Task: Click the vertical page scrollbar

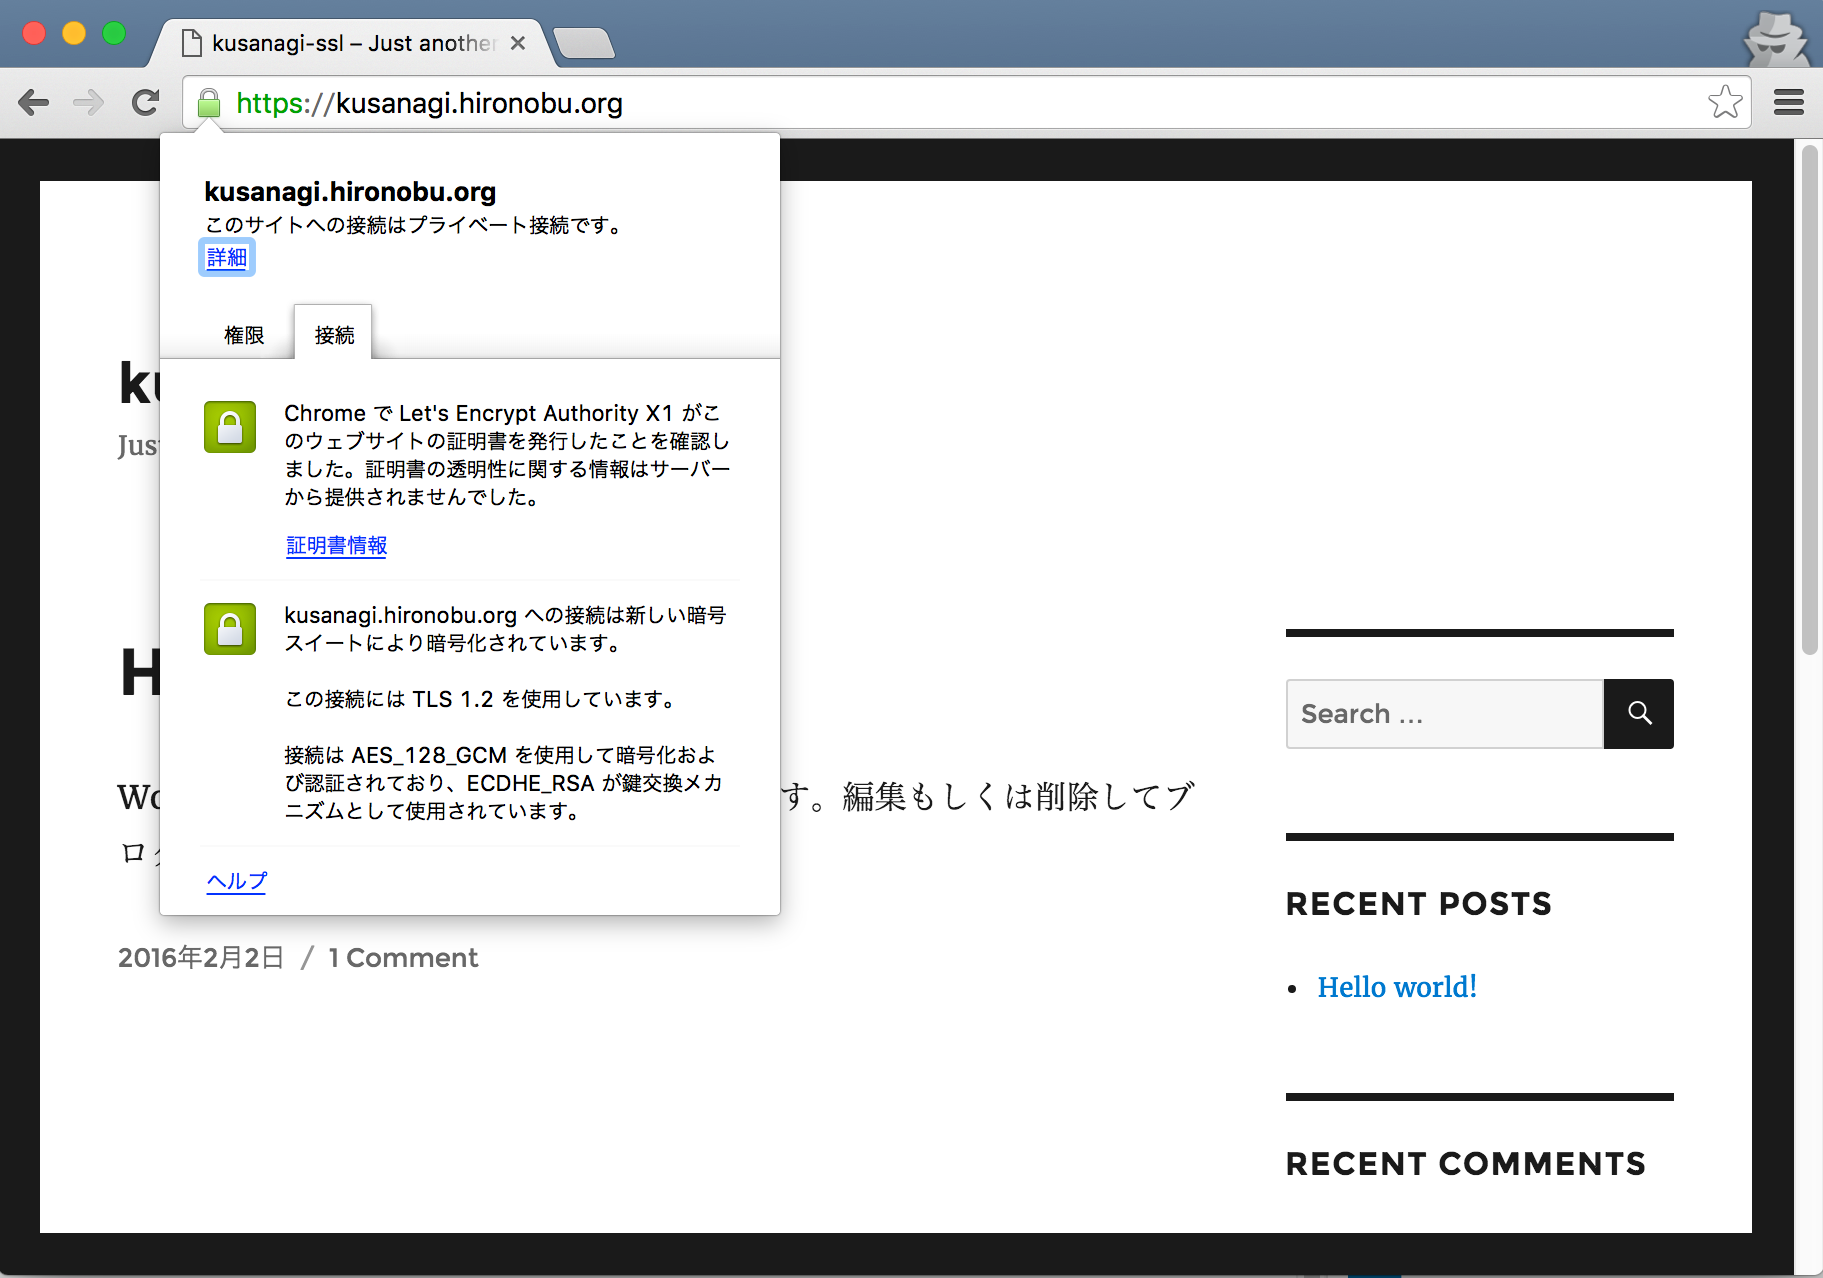Action: point(1809,400)
